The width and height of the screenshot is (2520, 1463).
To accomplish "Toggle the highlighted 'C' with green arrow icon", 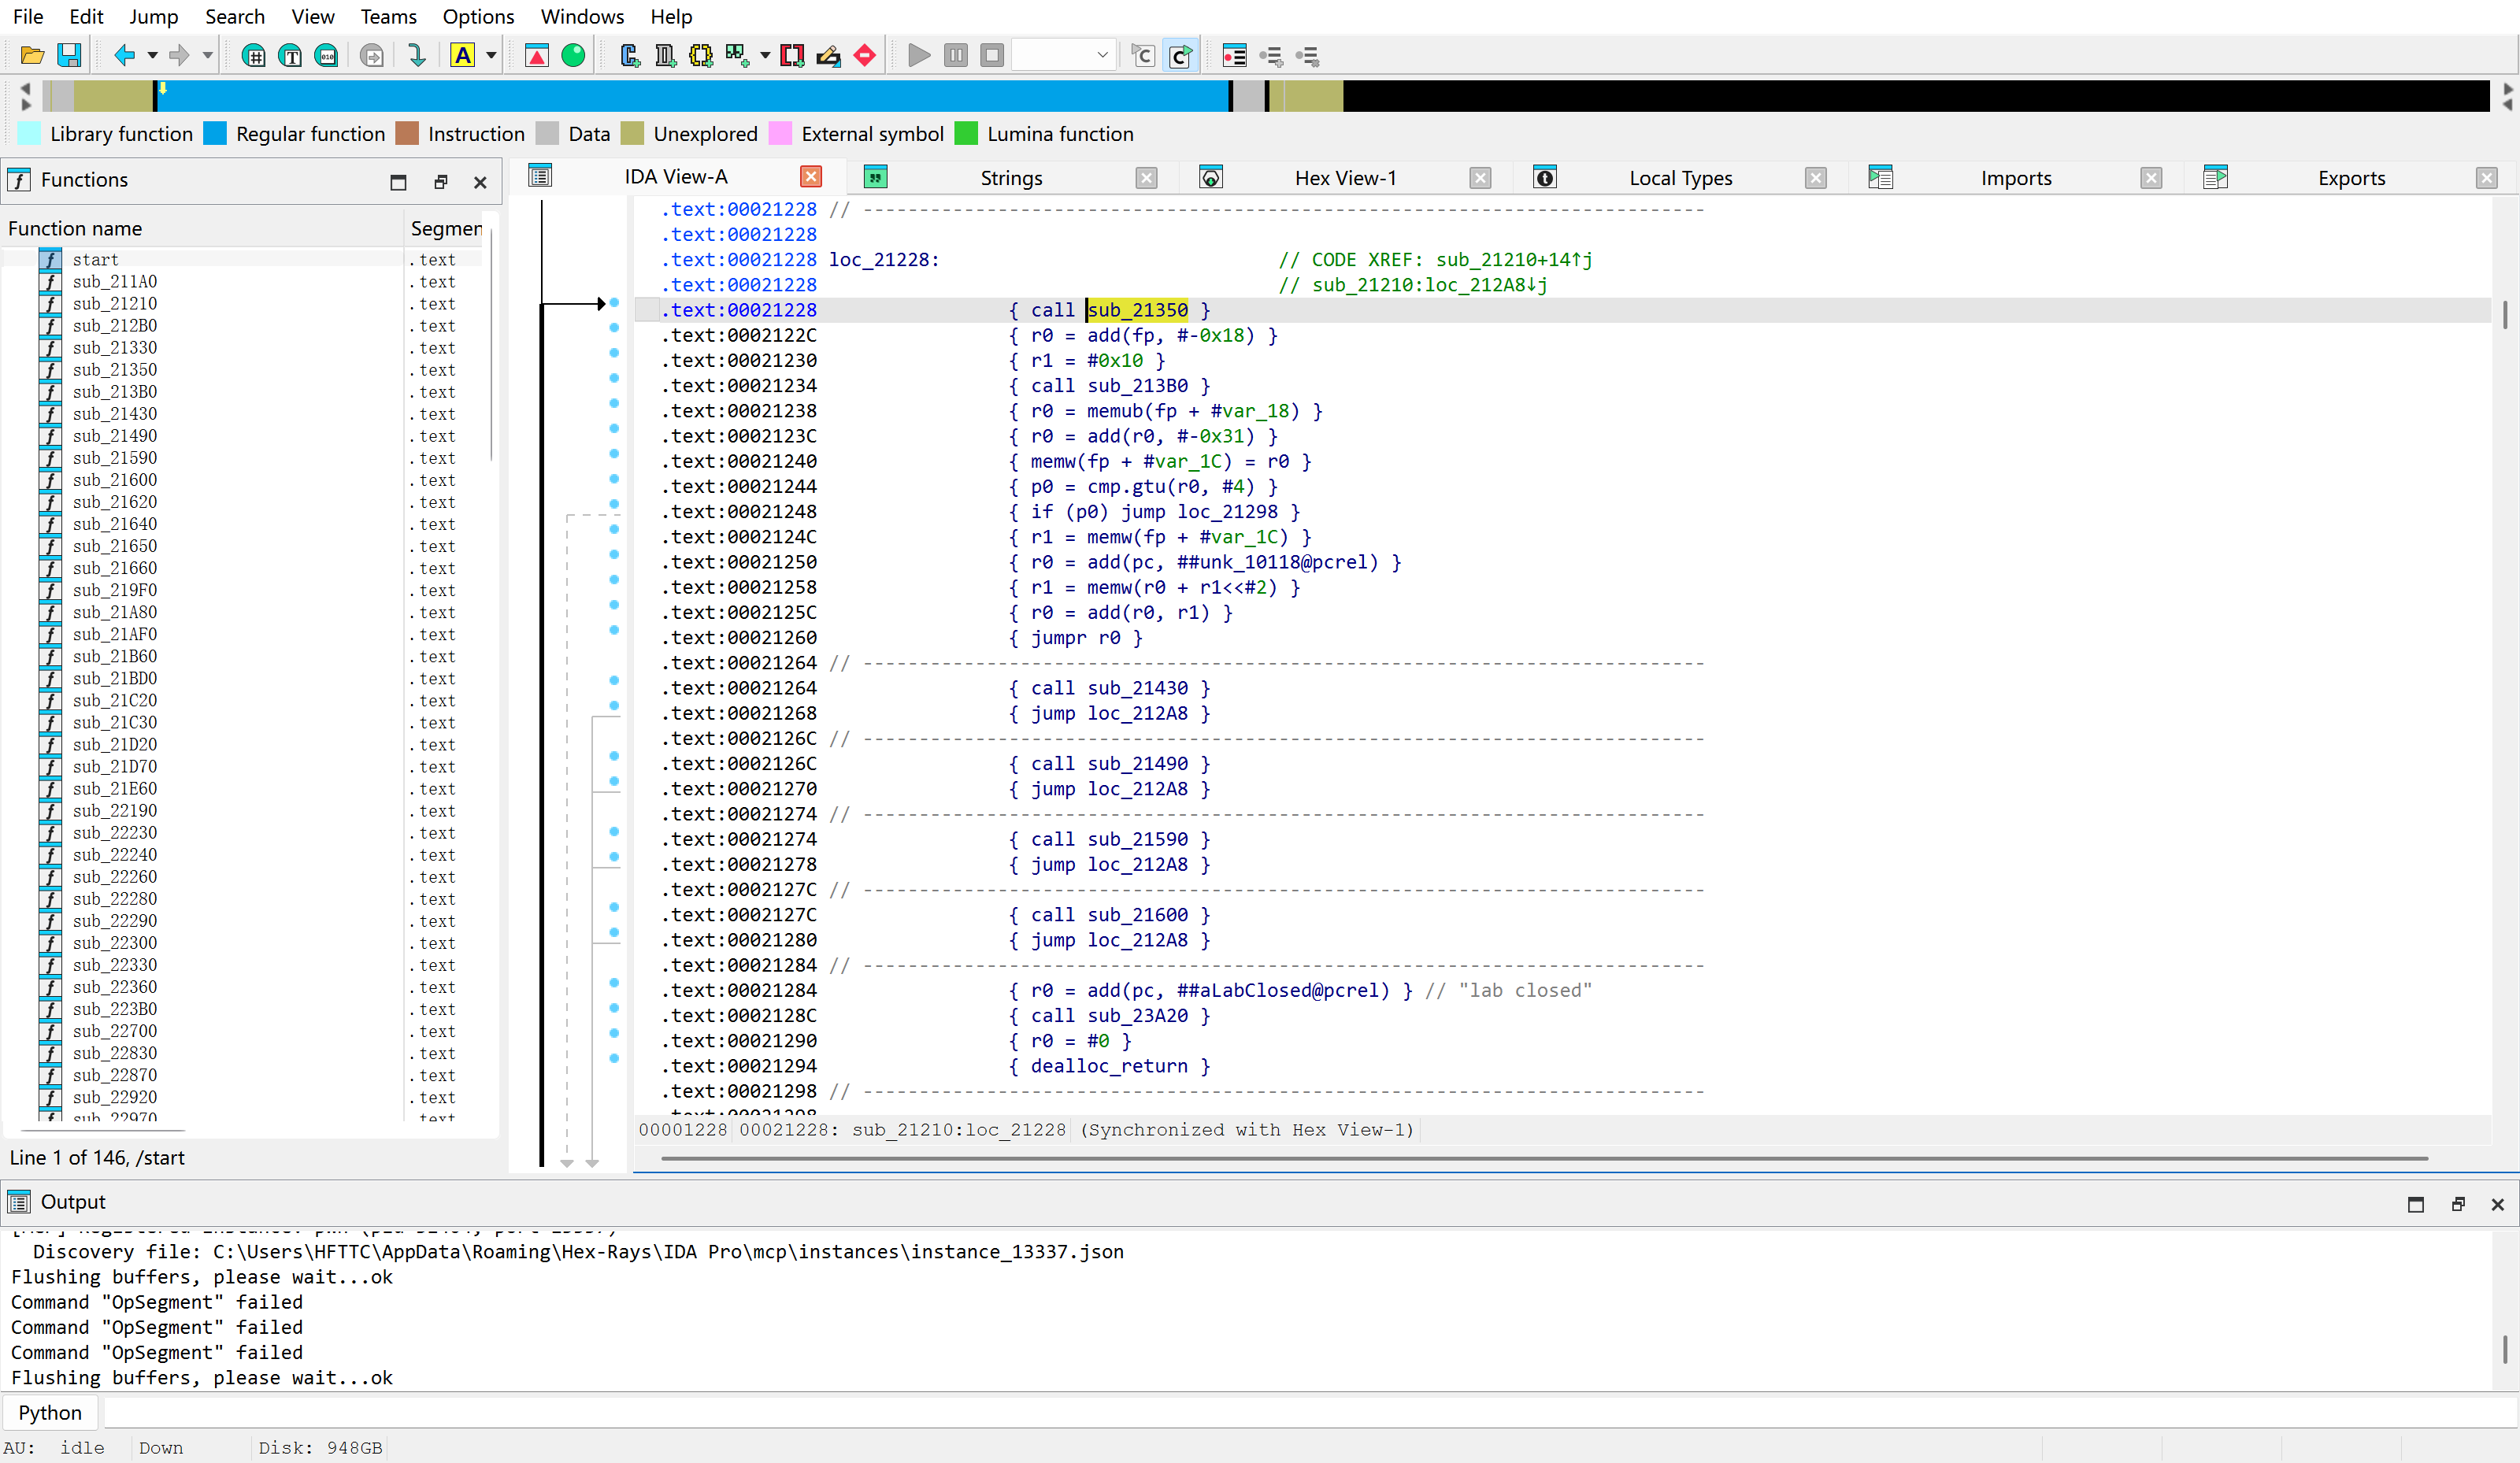I will coord(1180,56).
